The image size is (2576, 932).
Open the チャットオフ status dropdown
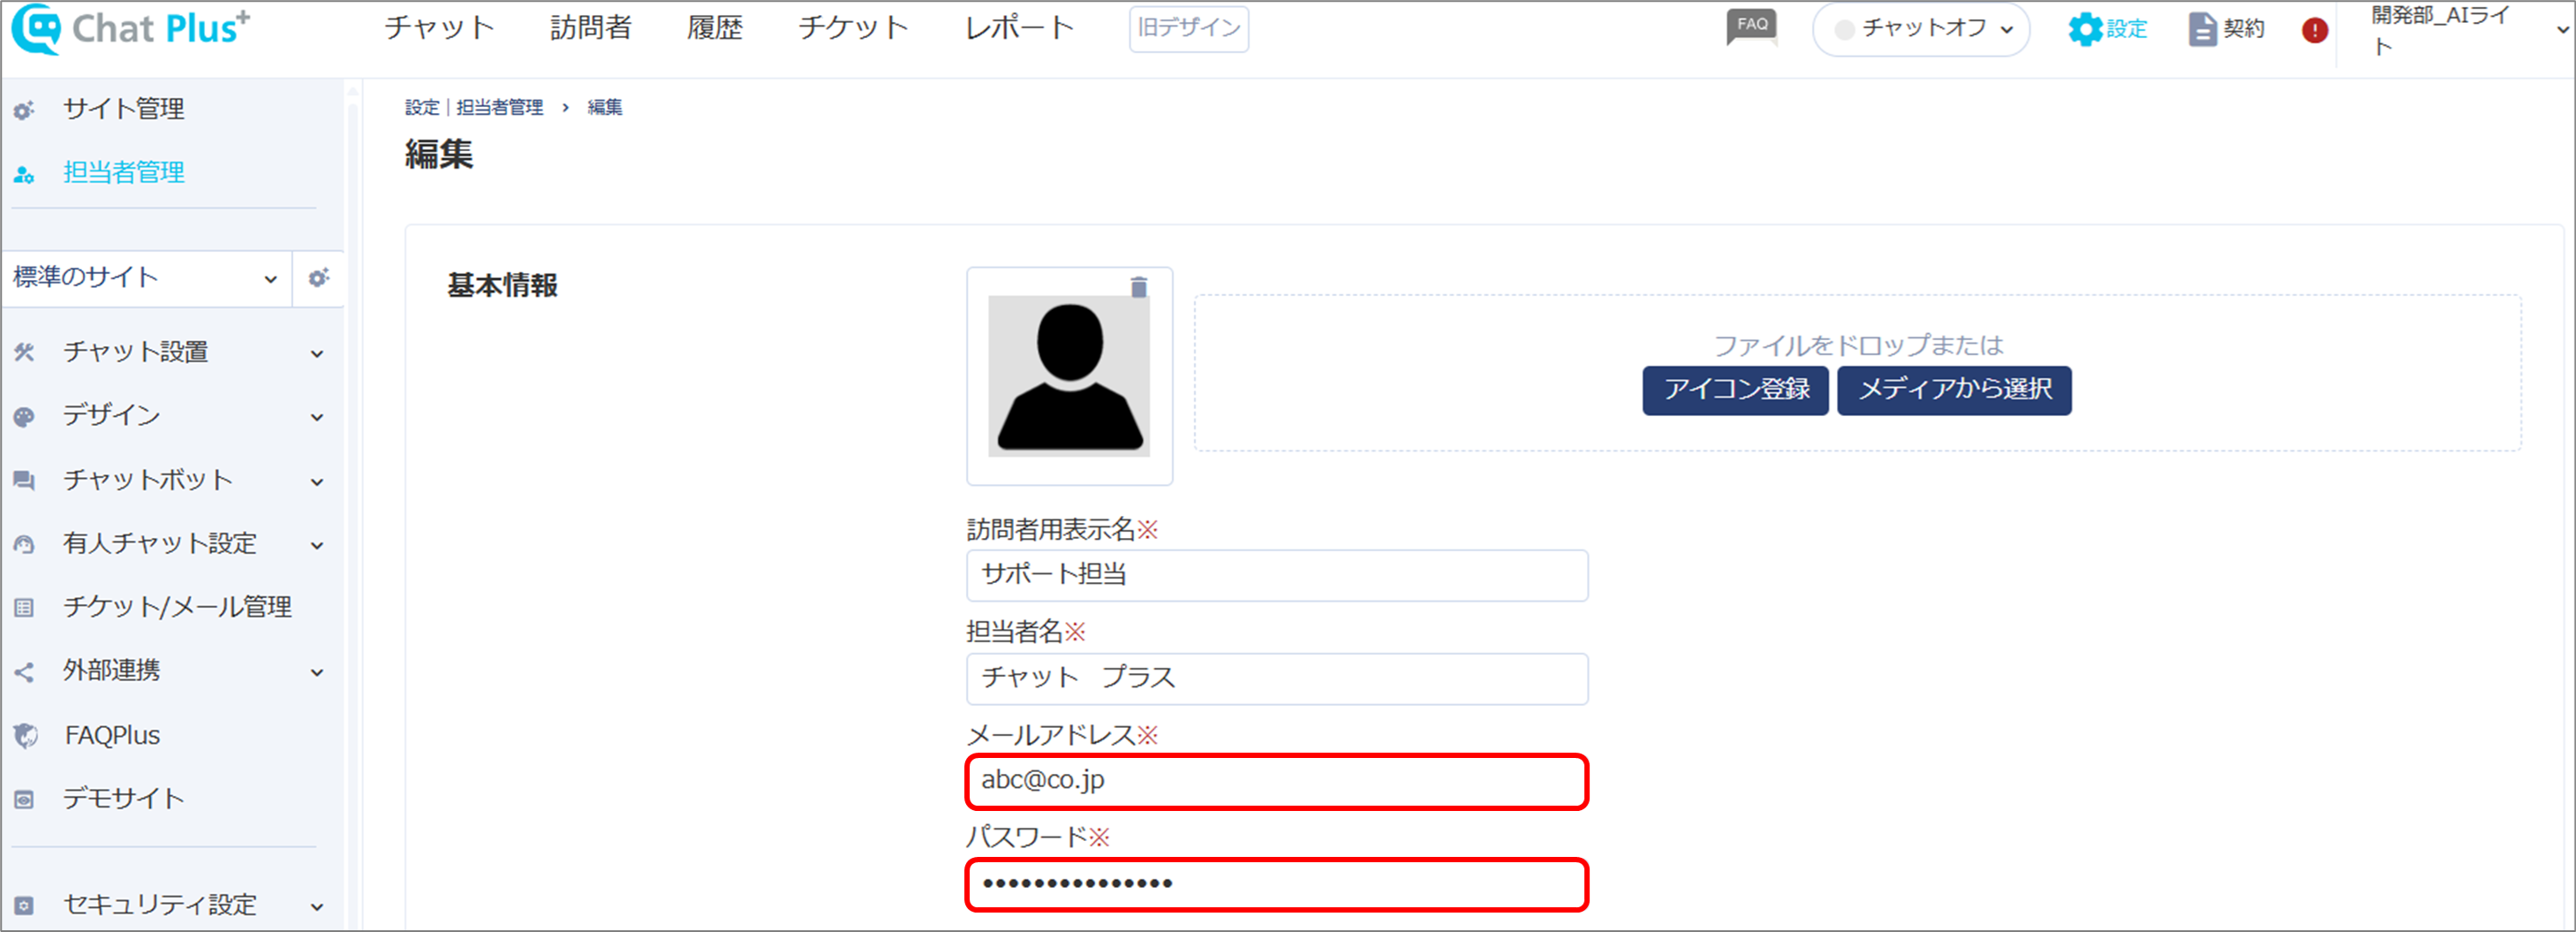point(1921,29)
